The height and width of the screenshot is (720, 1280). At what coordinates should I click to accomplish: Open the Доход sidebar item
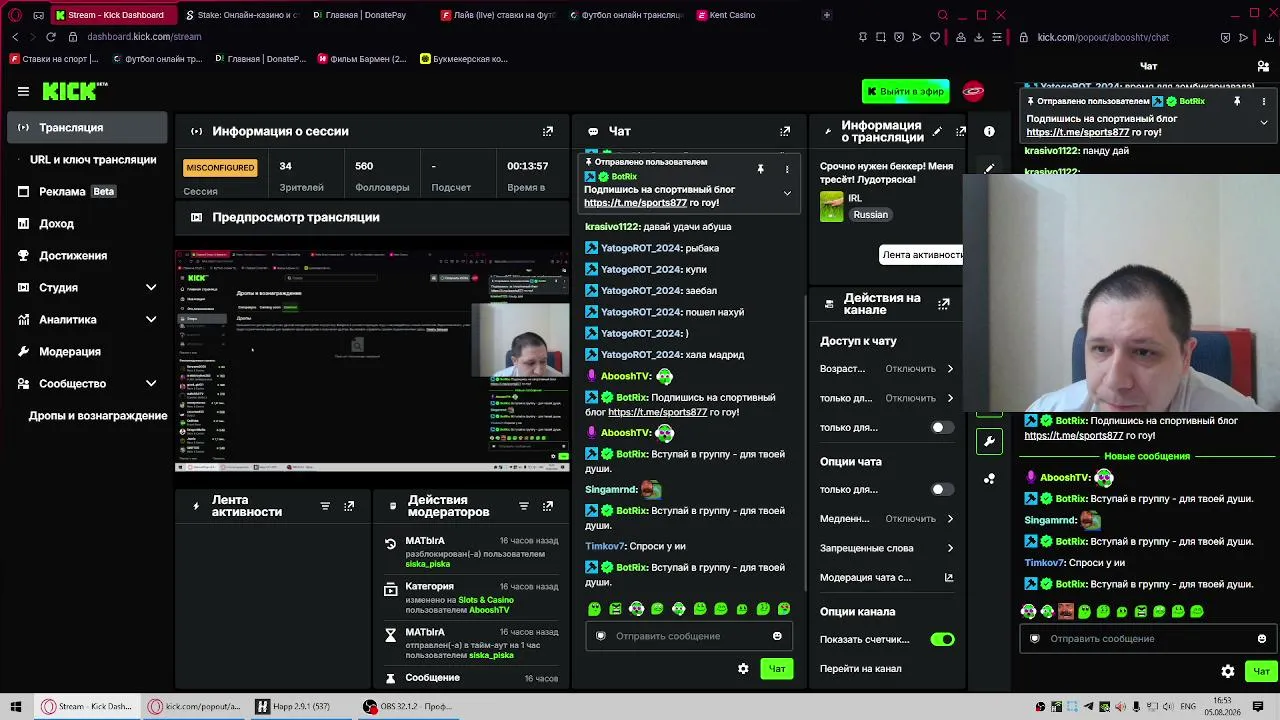(x=88, y=223)
